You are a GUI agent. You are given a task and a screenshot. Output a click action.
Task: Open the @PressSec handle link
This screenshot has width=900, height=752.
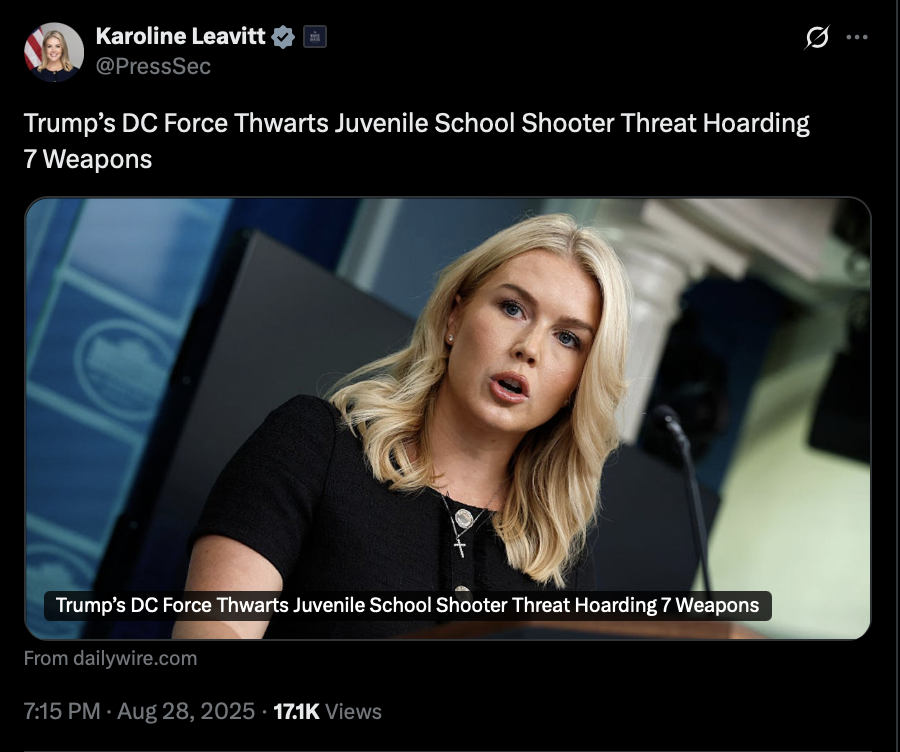[153, 67]
